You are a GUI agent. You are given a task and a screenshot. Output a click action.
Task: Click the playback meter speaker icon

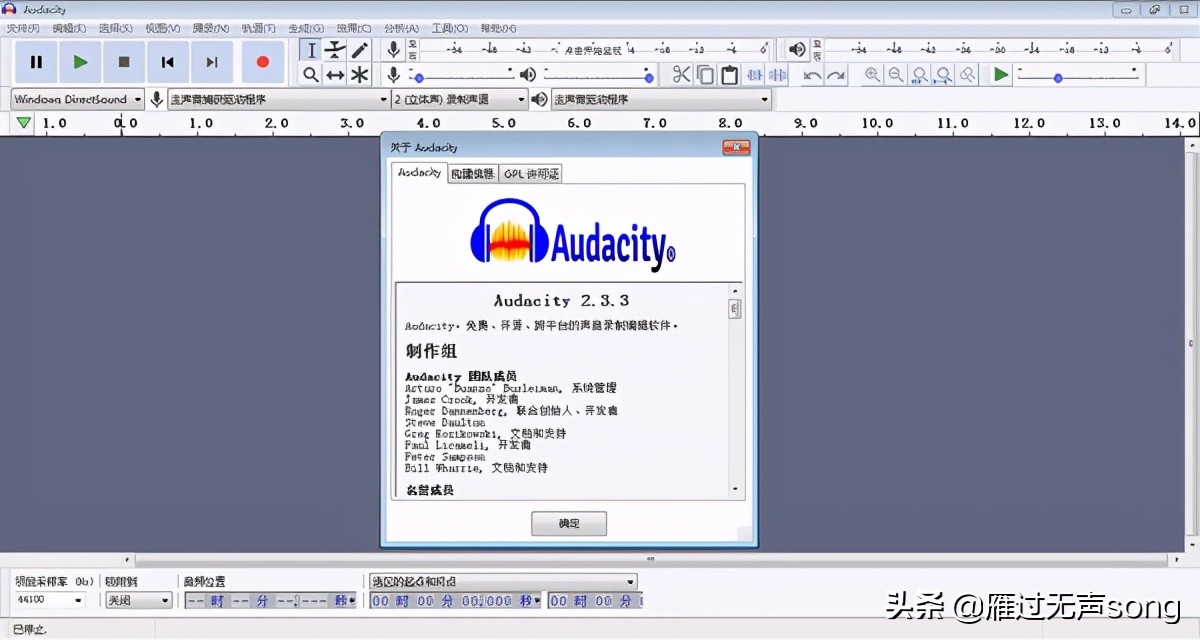coord(796,49)
